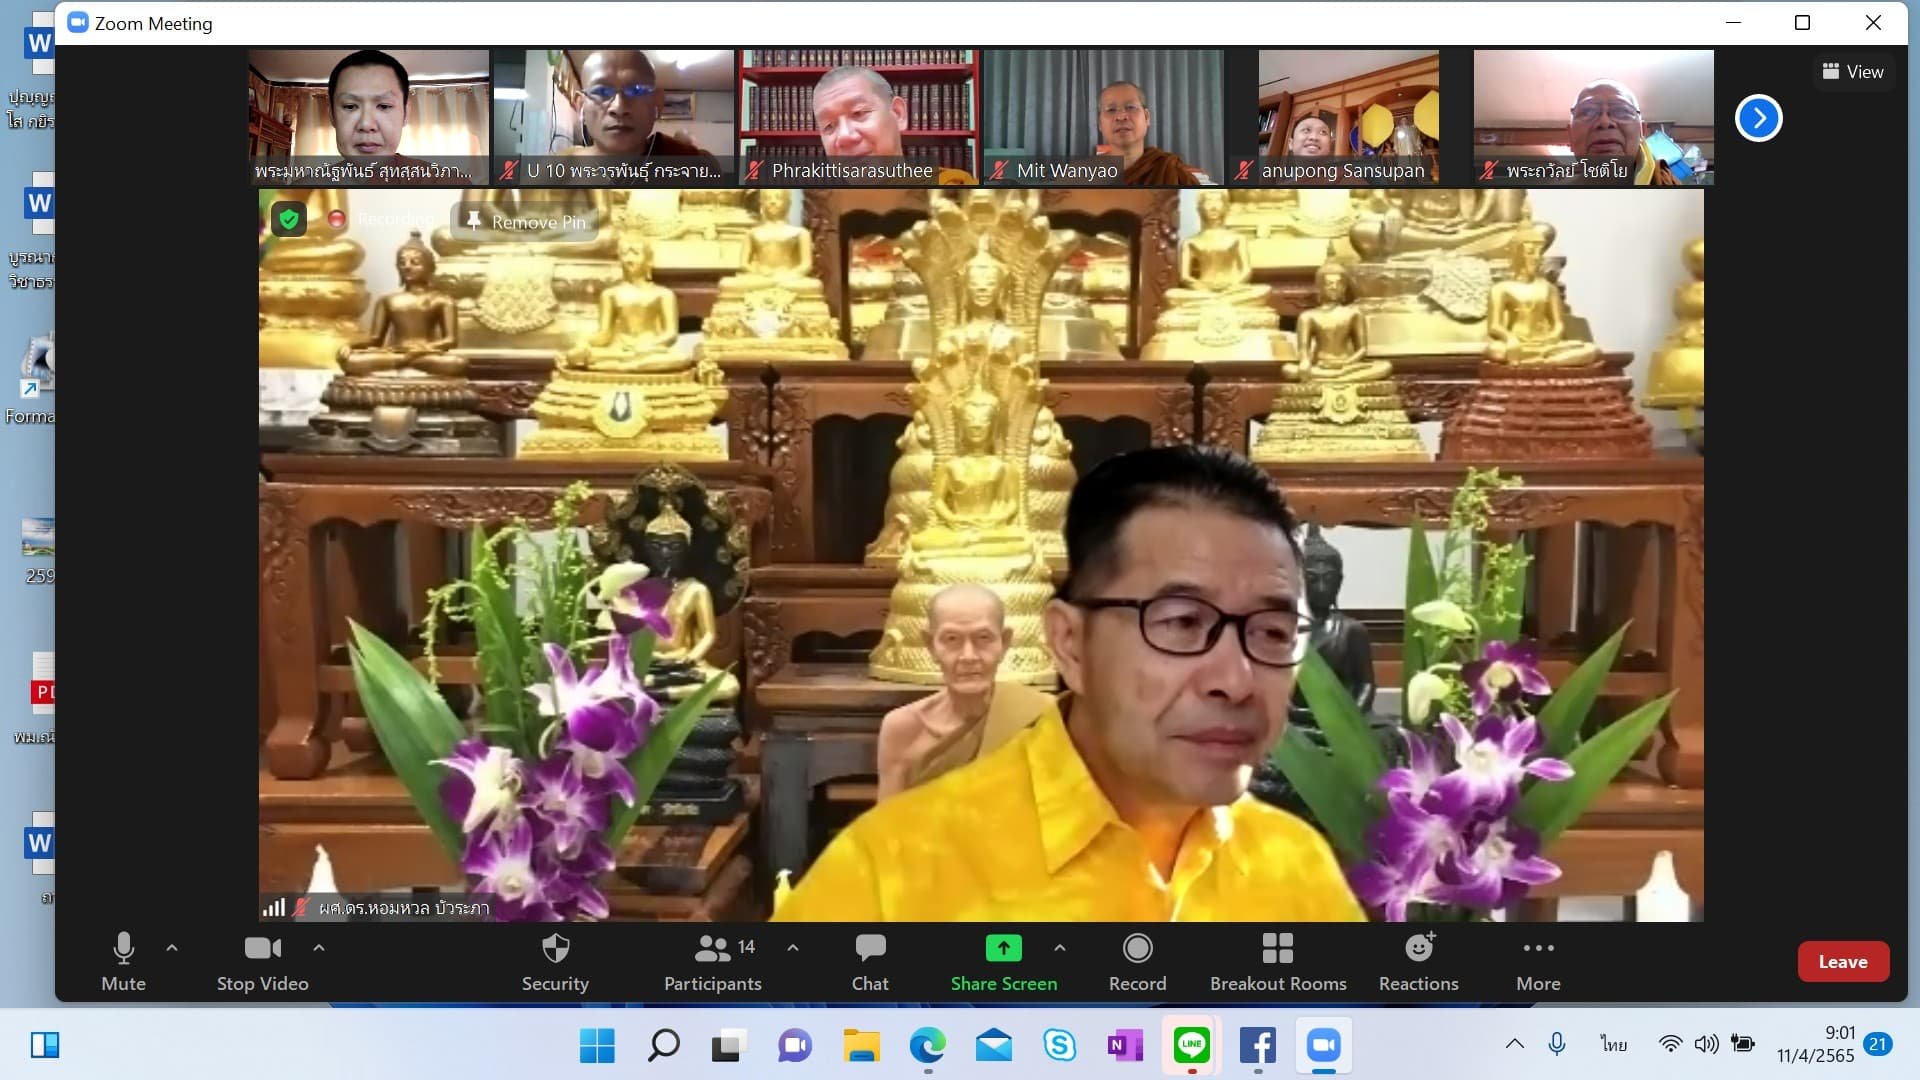1920x1080 pixels.
Task: Open the notification badge showing 21
Action: point(1878,1044)
